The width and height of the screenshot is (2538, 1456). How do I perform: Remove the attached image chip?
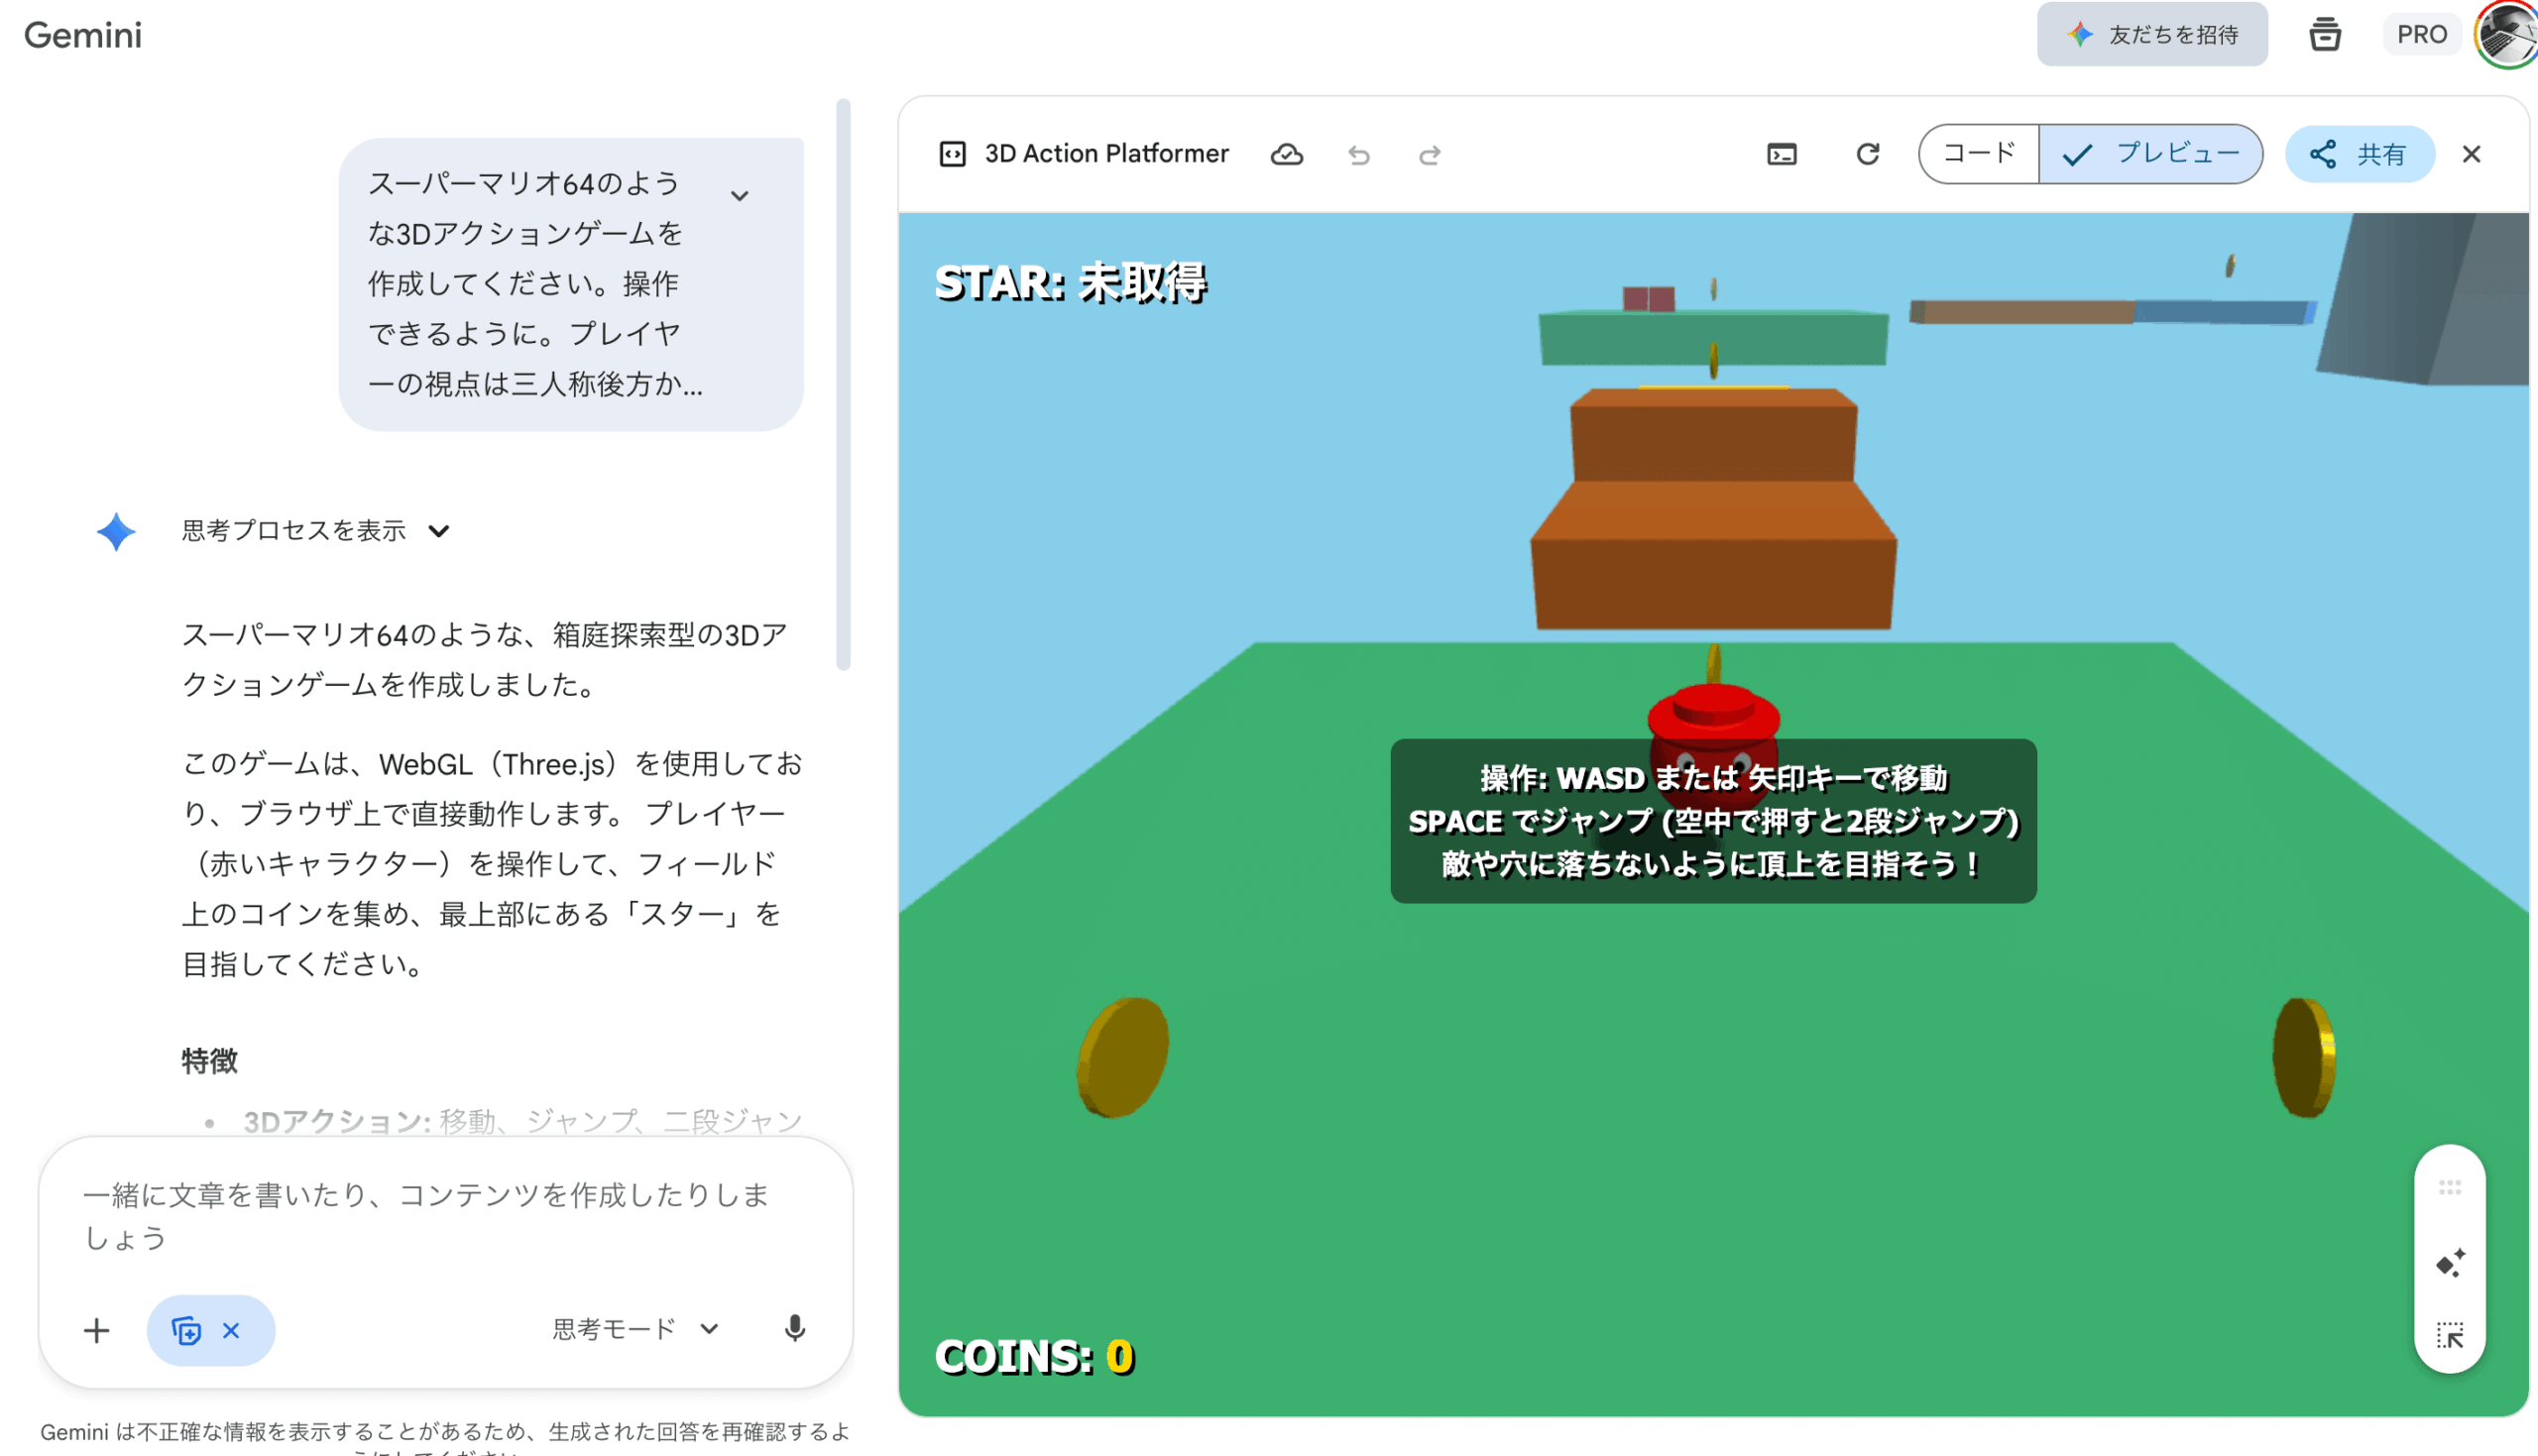(230, 1330)
